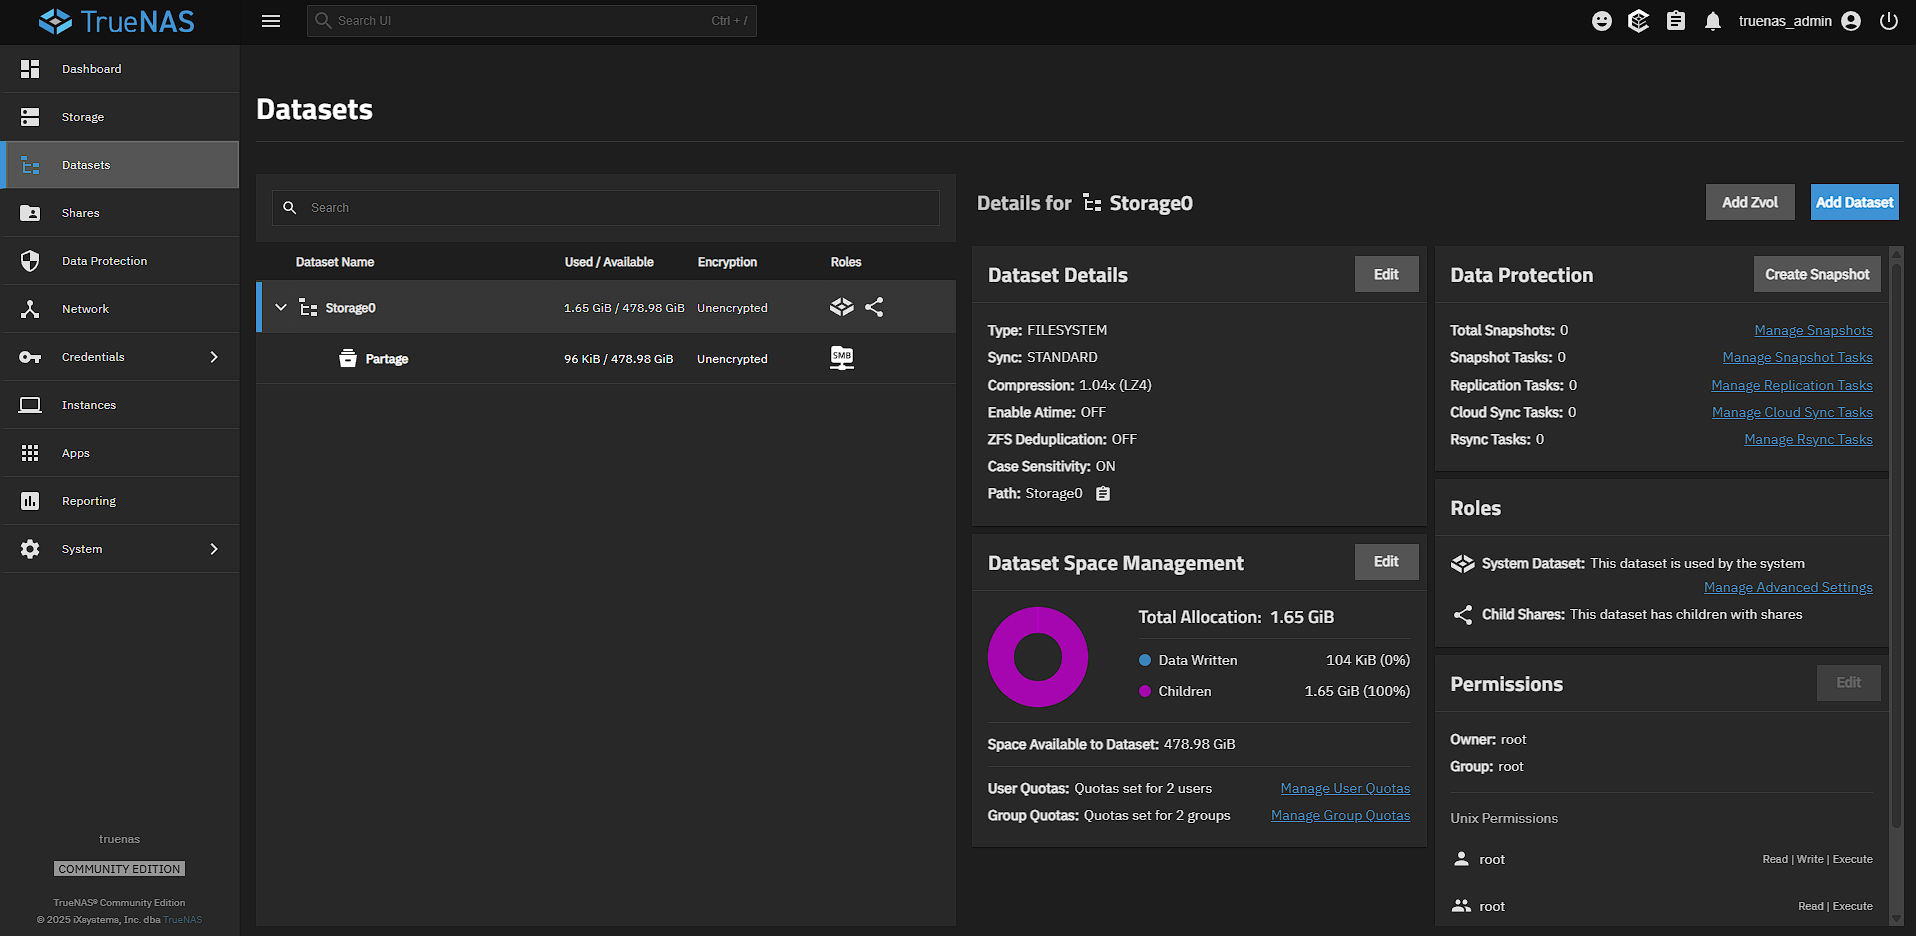Open Manage Replication Tasks link
The image size is (1916, 936).
point(1792,385)
